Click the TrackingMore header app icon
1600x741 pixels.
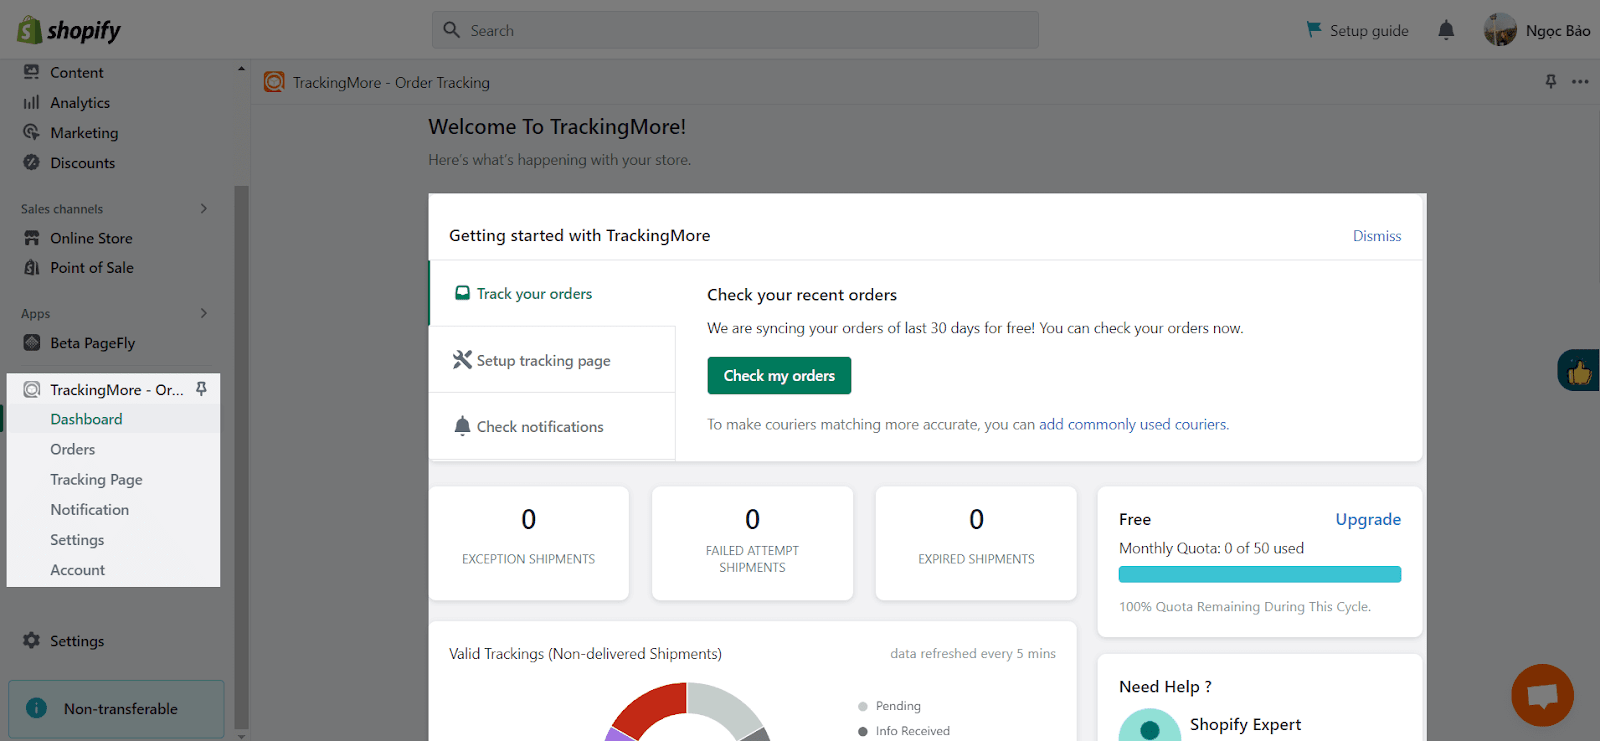coord(274,82)
